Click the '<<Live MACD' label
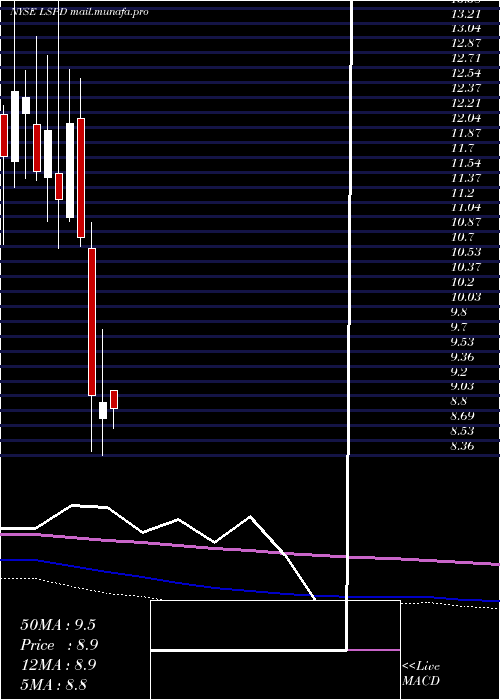Screen dimensions: 500x700 (421, 674)
